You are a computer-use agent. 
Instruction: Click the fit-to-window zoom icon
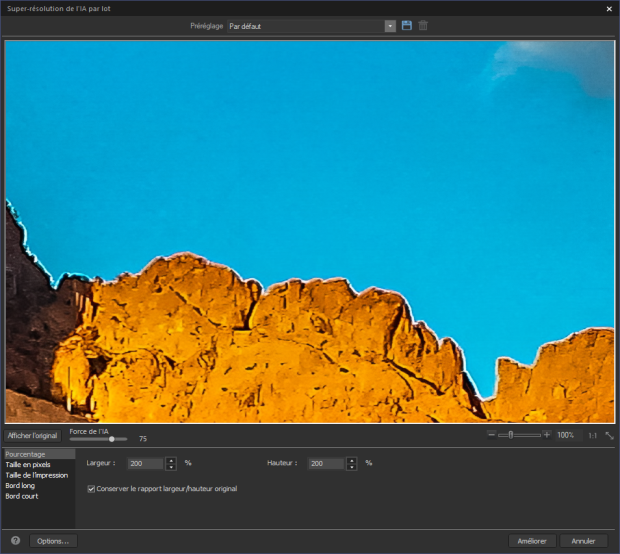(x=609, y=436)
